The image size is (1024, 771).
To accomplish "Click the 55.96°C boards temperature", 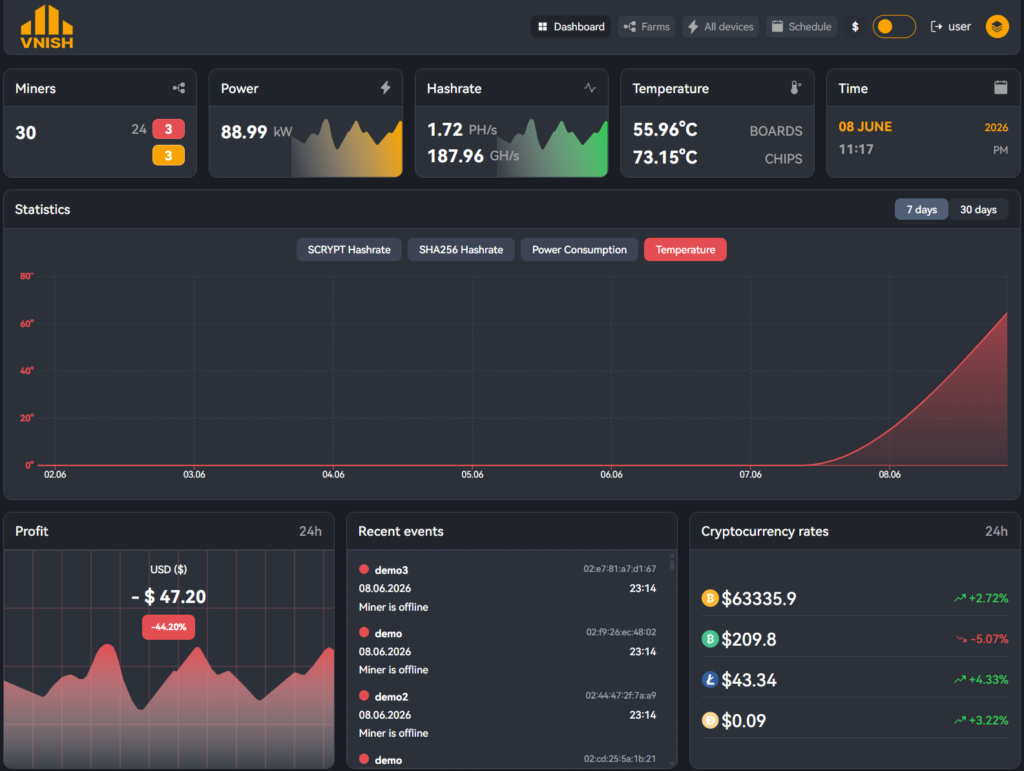I will click(x=665, y=130).
